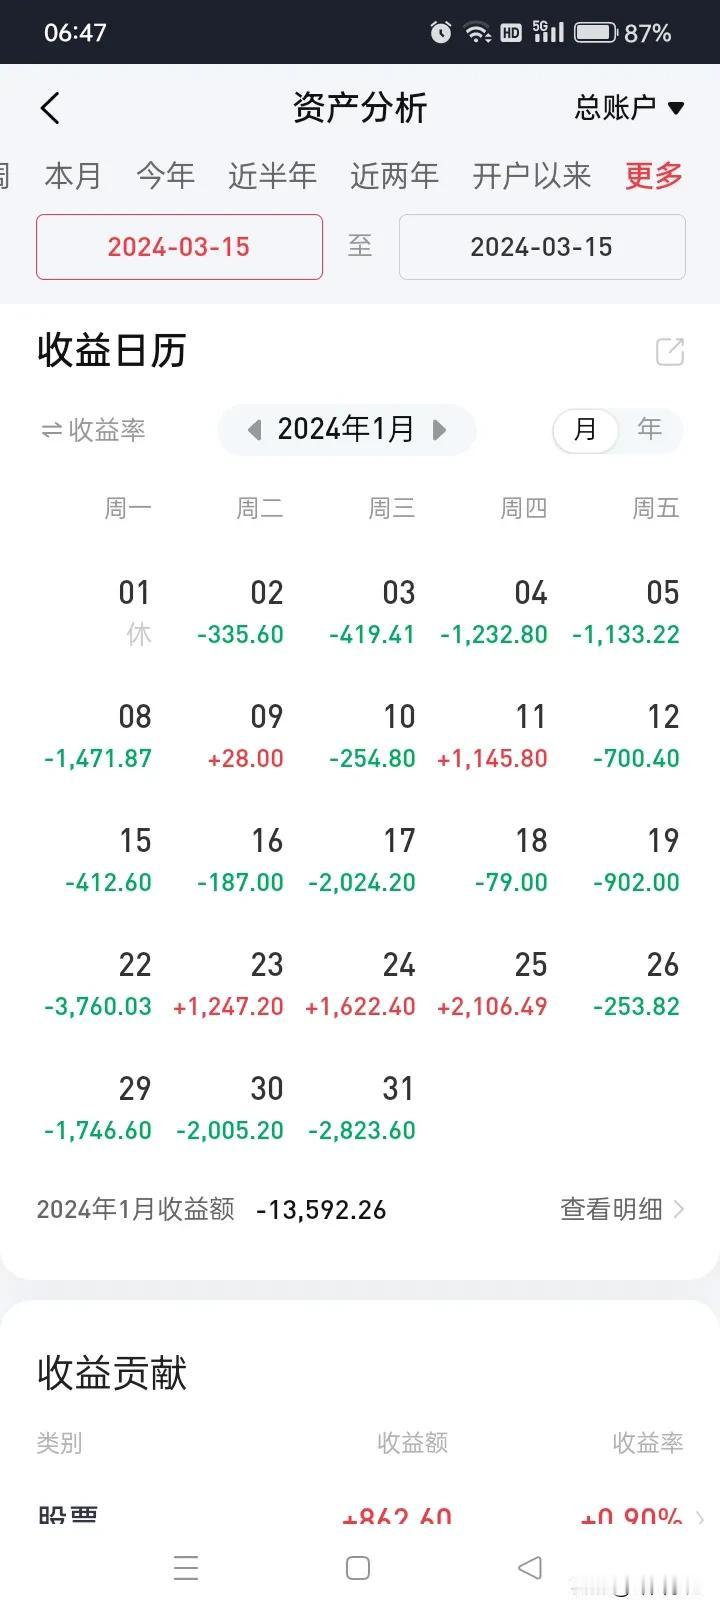This screenshot has width=720, height=1612.
Task: Tap the 收益率 swap icon
Action: tap(51, 430)
